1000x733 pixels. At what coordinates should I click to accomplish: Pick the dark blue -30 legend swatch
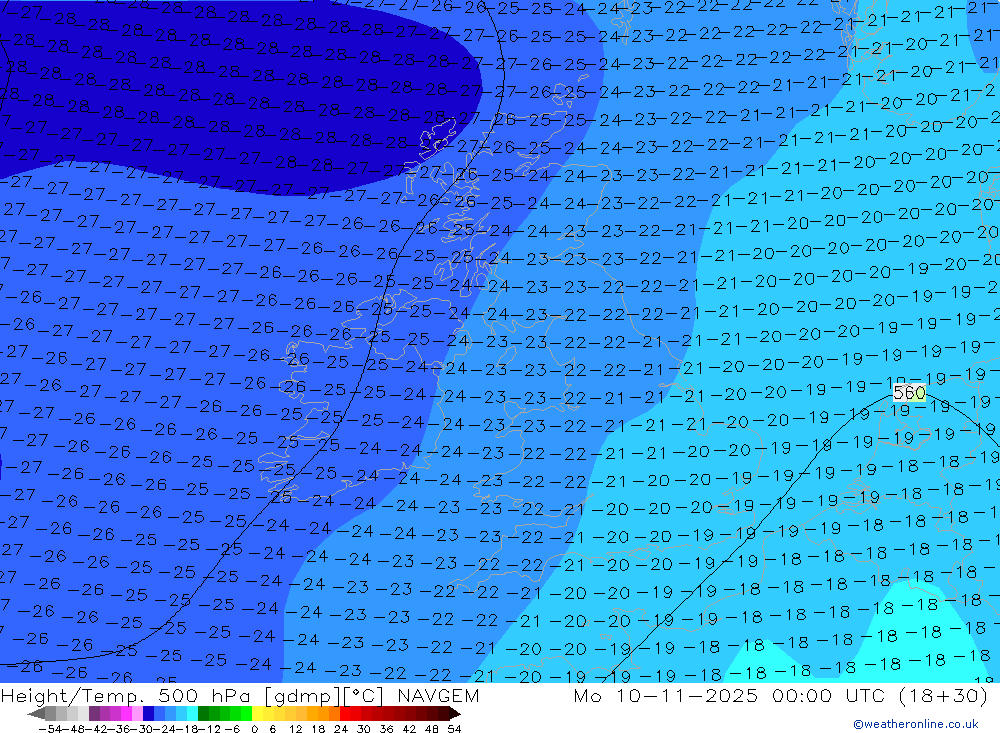click(148, 713)
